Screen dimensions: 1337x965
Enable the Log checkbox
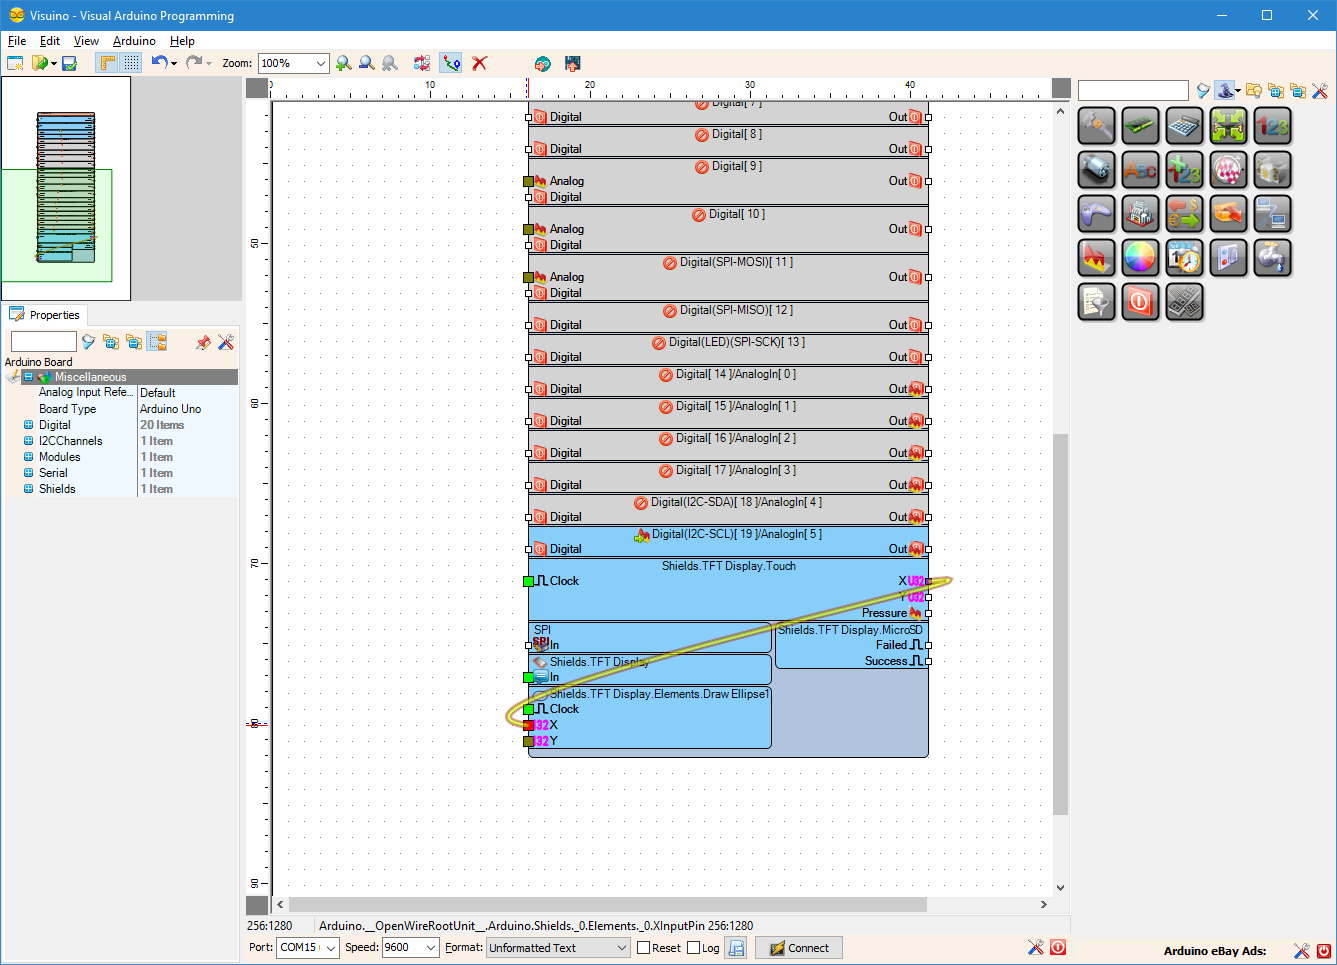pos(695,947)
